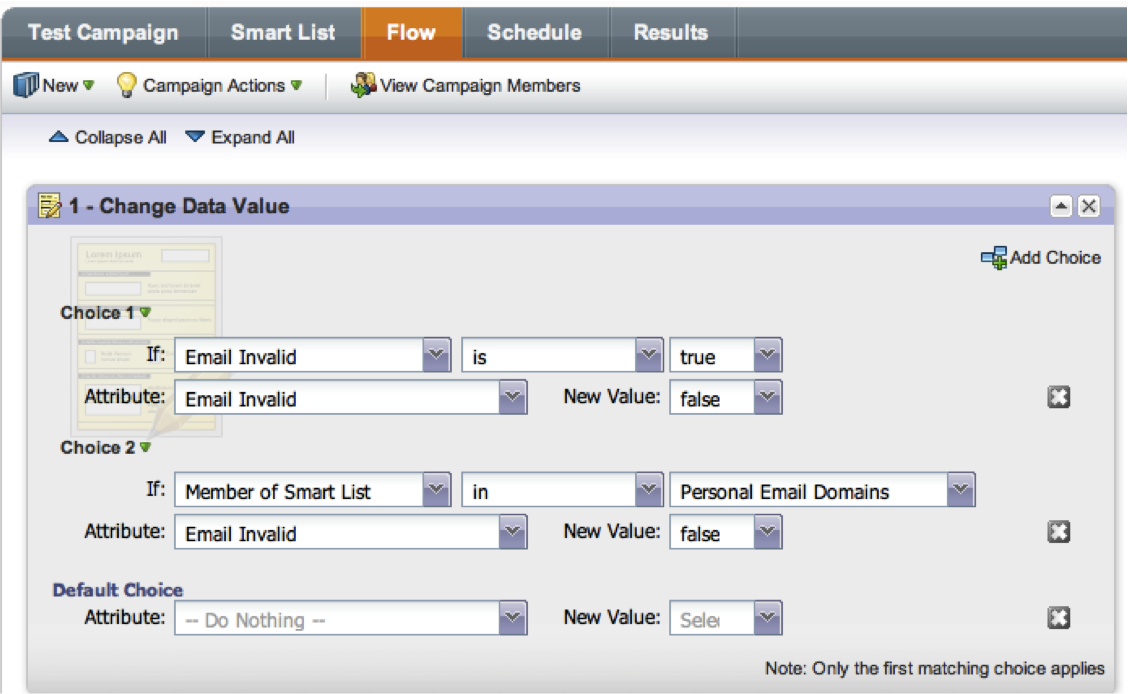The height and width of the screenshot is (694, 1128).
Task: Open the Schedule tab
Action: [534, 32]
